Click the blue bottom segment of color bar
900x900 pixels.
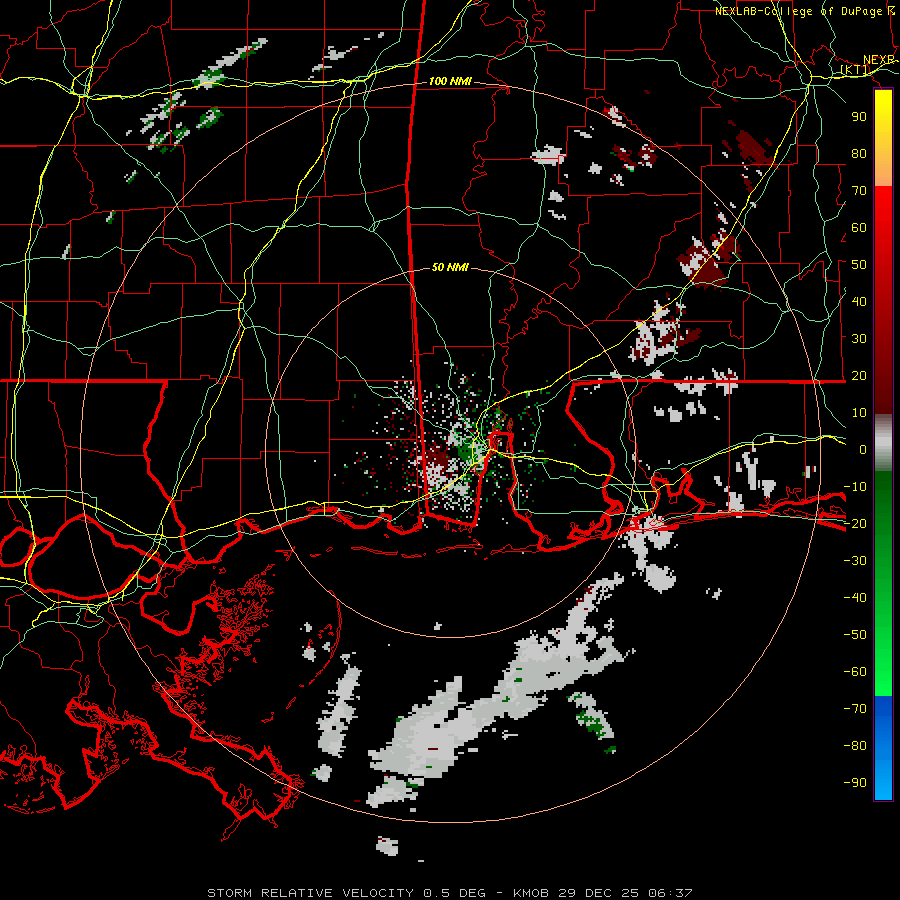click(883, 748)
